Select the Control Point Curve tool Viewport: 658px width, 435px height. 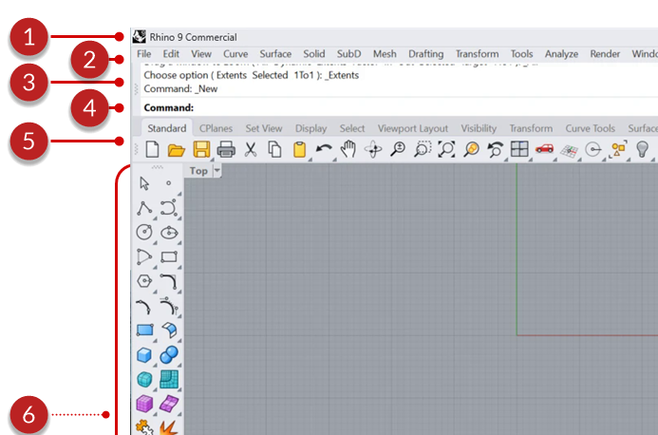coord(169,208)
